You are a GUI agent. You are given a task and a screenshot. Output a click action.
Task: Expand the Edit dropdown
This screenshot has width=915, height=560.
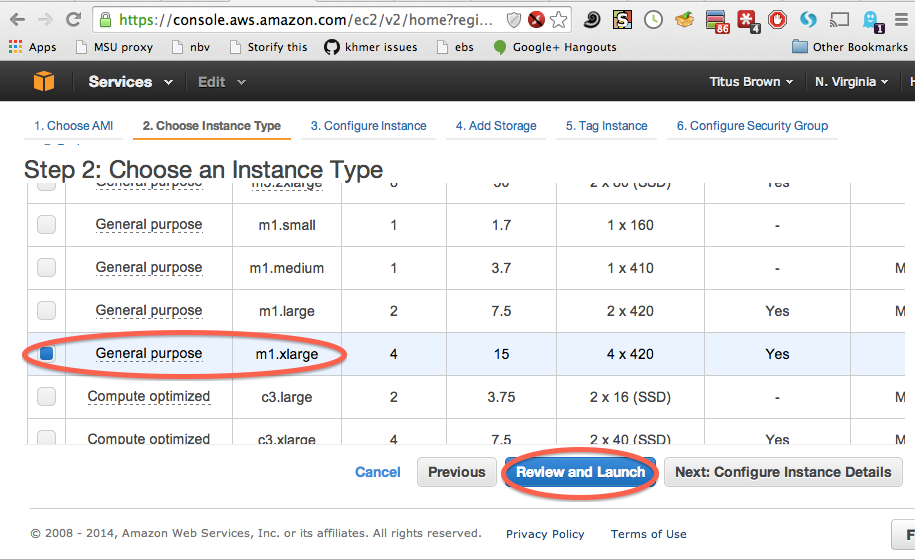222,82
